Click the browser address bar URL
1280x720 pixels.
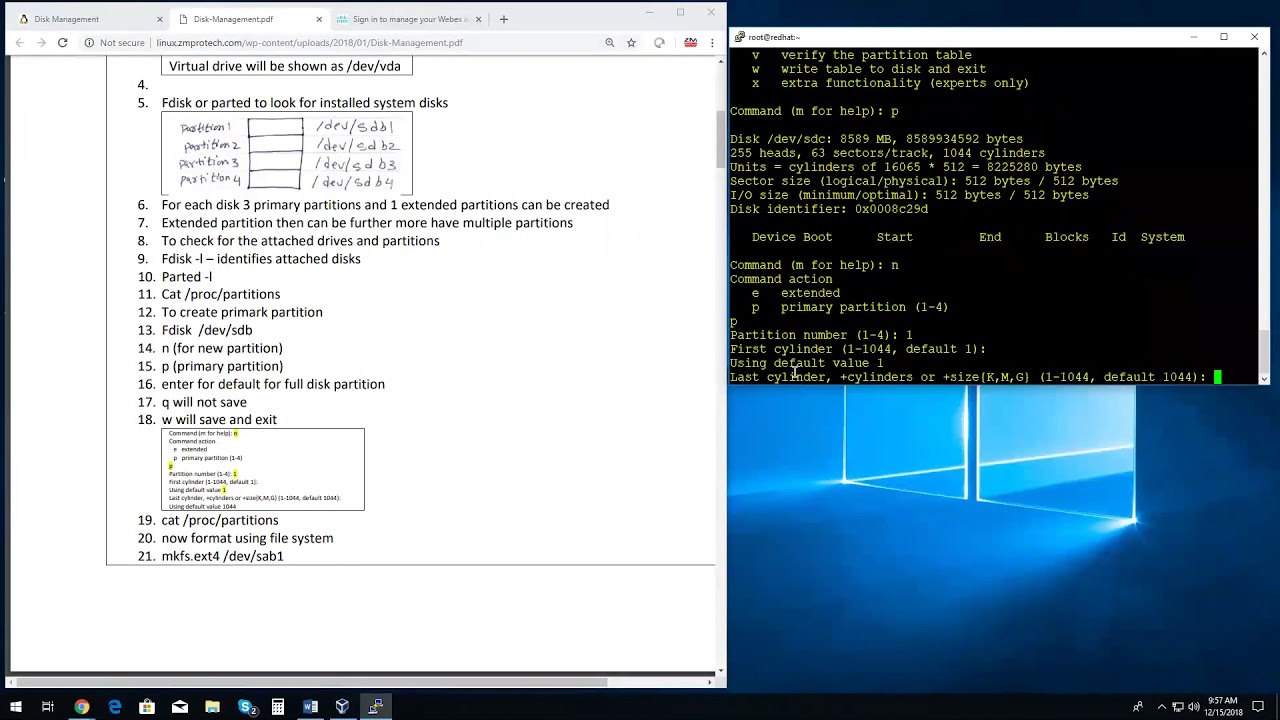pos(309,43)
